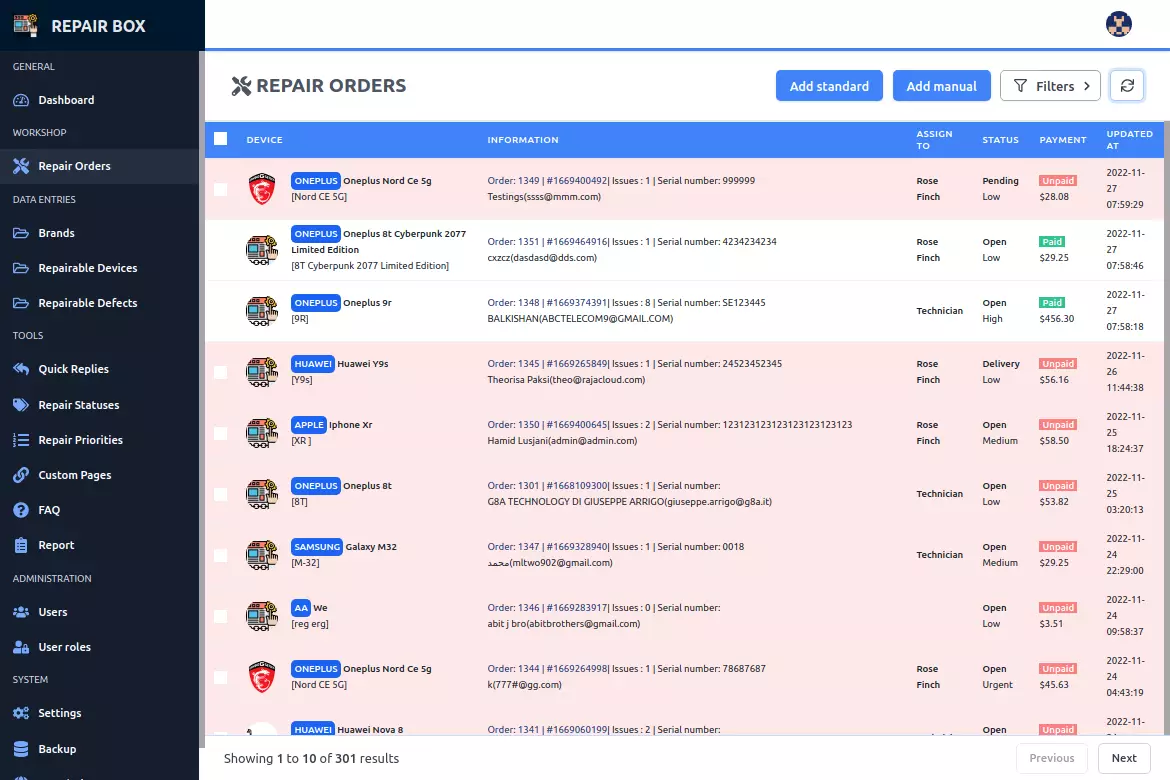Click the device thumbnail for Iphone Xr order
The width and height of the screenshot is (1170, 780).
click(x=262, y=433)
